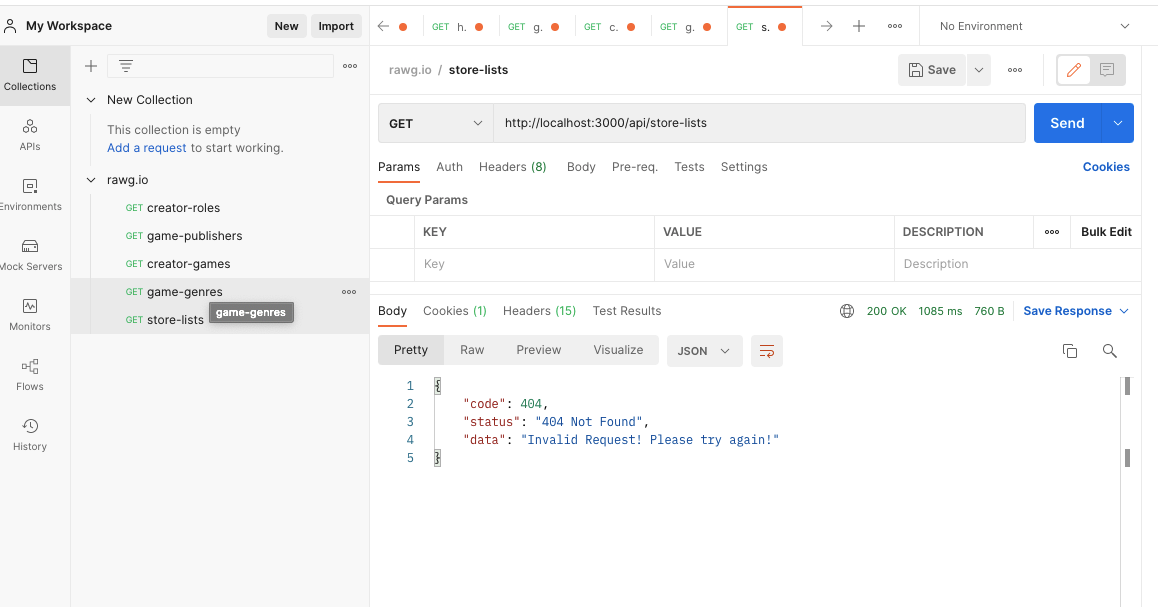Collapse the rawg.io collection
Viewport: 1158px width, 607px height.
91,180
